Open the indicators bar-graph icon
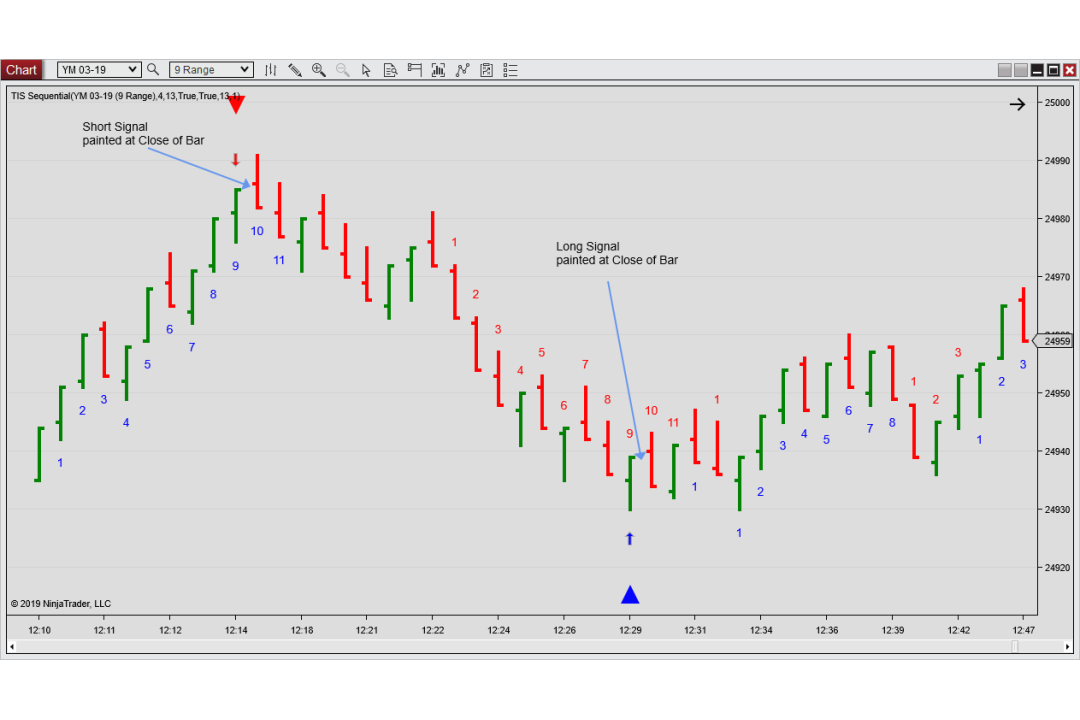The height and width of the screenshot is (720, 1080). tap(438, 70)
